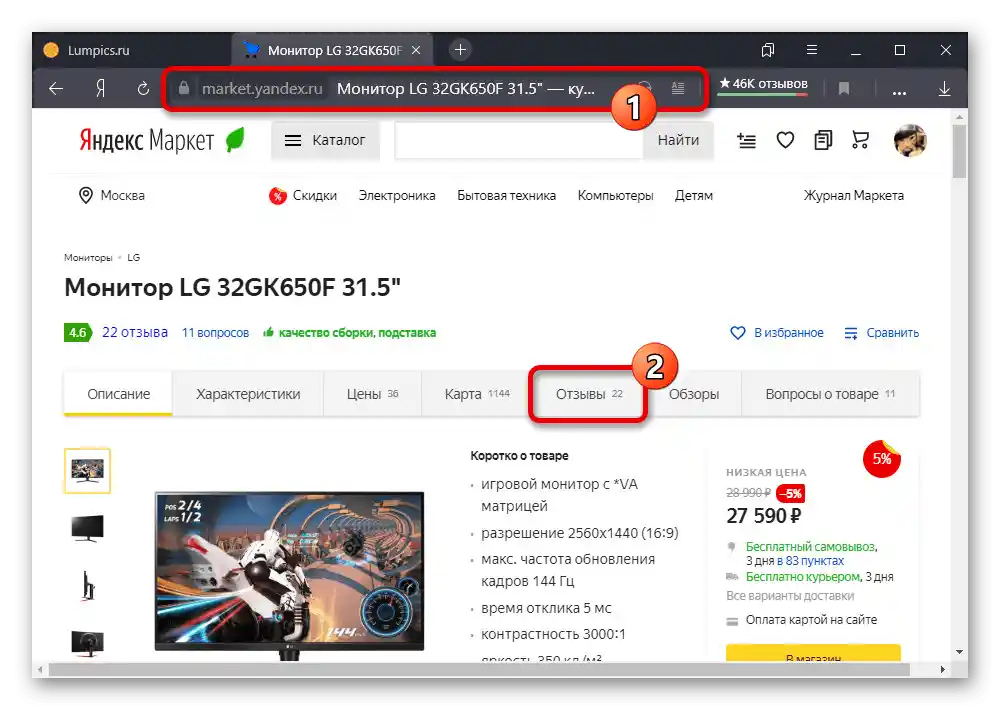The image size is (1000, 710).
Task: Go to the LG breadcrumb
Action: [133, 258]
